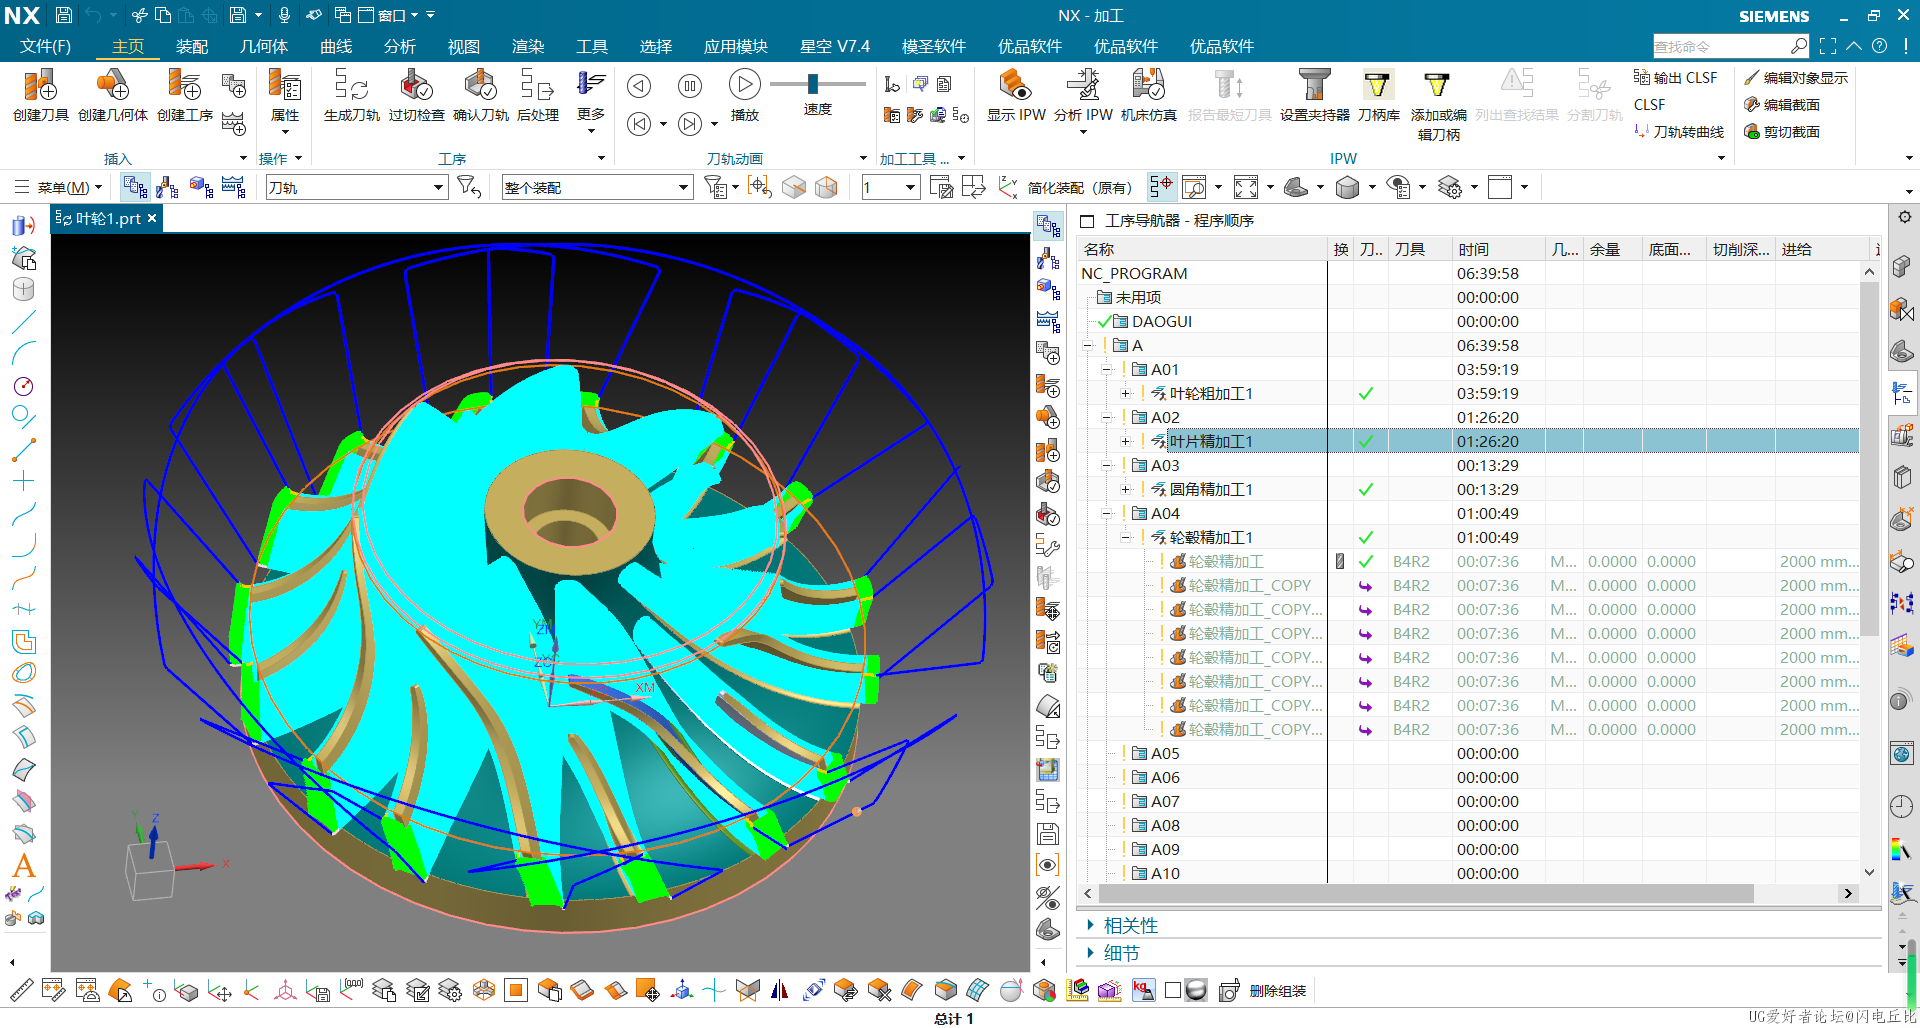Click the Save icon in title bar

63,15
